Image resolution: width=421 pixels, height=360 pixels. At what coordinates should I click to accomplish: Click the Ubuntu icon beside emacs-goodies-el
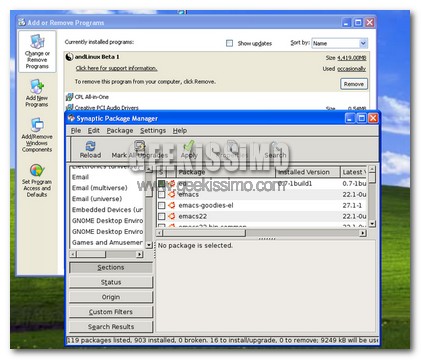172,205
